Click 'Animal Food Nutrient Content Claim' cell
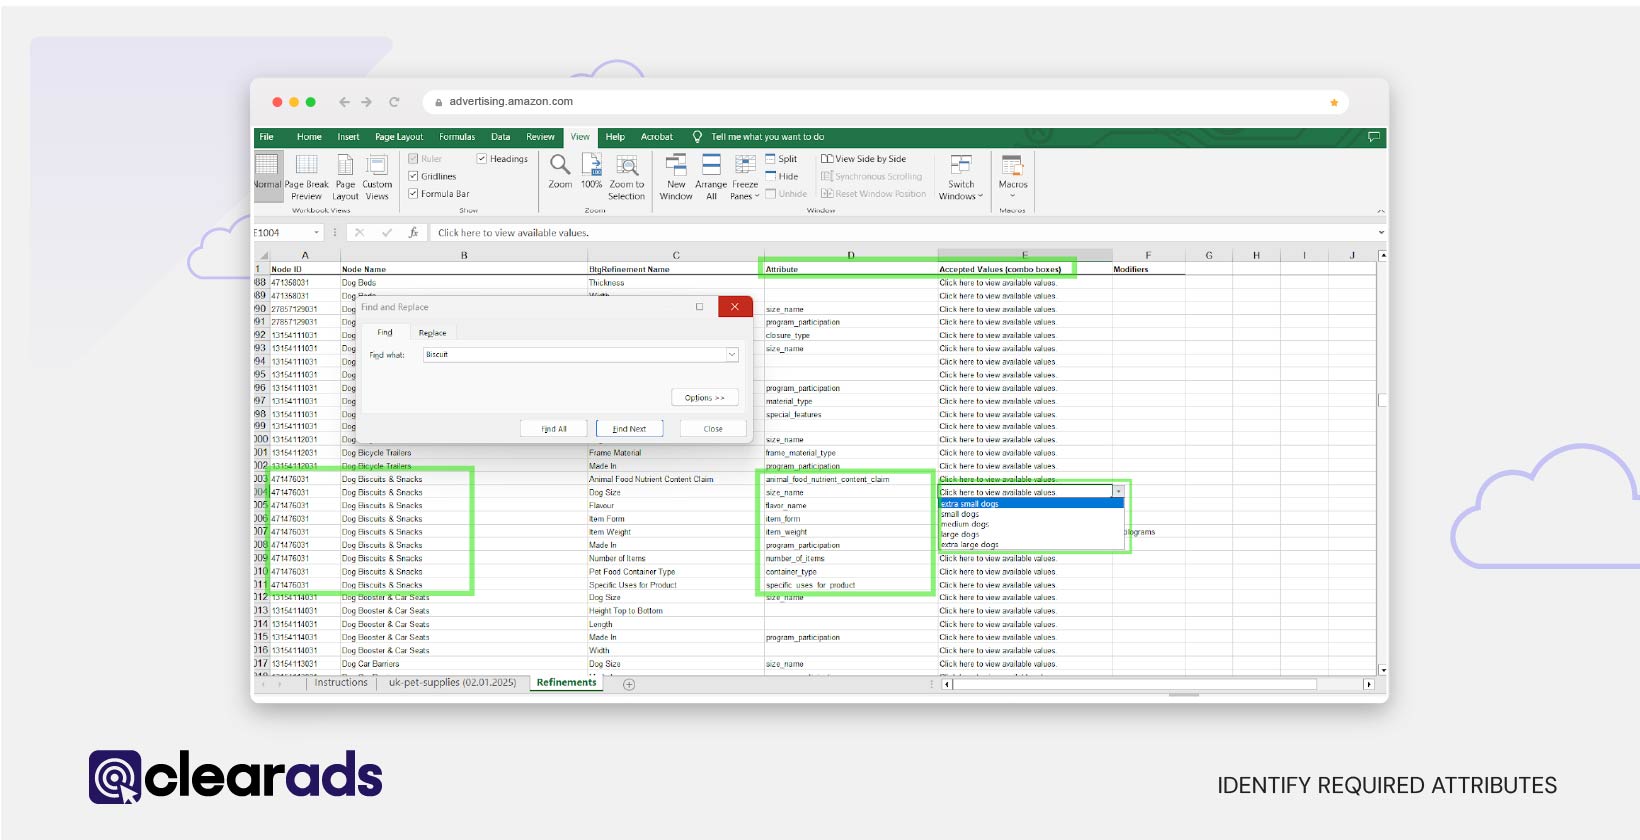Viewport: 1640px width, 840px height. [x=675, y=479]
